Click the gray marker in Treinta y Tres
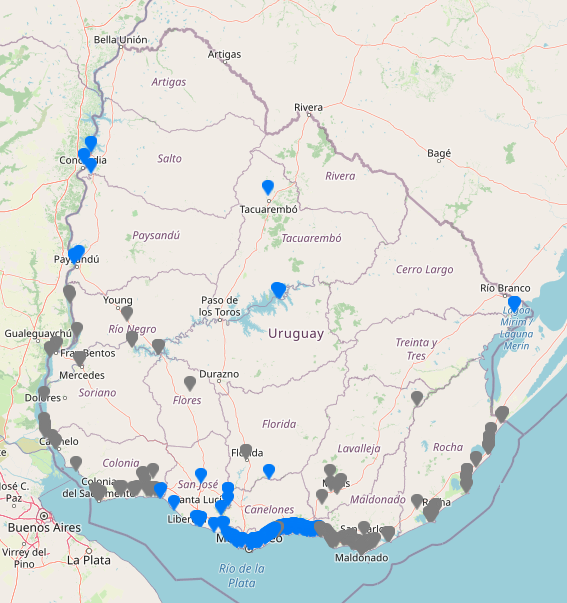The height and width of the screenshot is (603, 567). pos(417,398)
